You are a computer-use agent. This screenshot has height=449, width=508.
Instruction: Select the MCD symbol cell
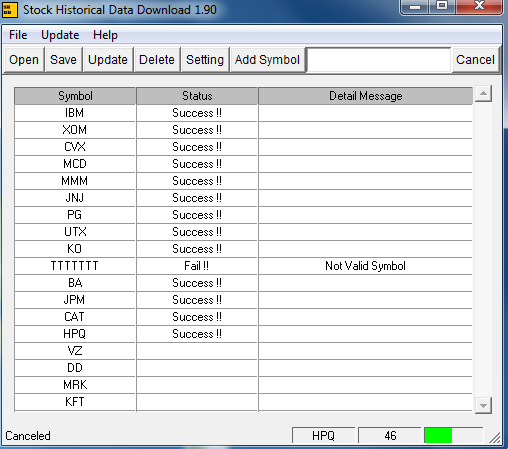[75, 164]
